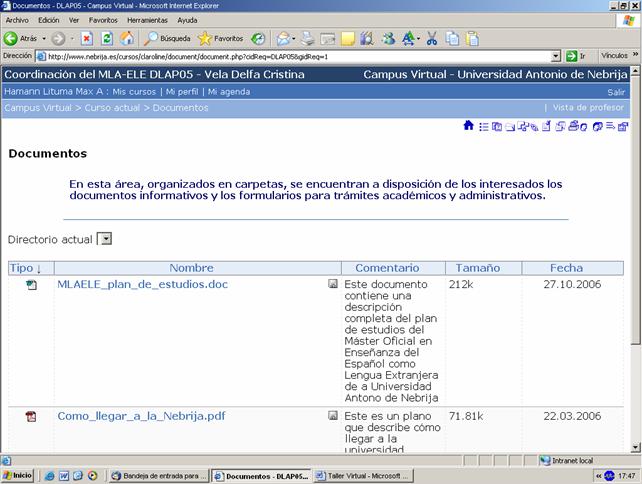Click the green Ir go button
The width and height of the screenshot is (642, 484).
tap(576, 57)
